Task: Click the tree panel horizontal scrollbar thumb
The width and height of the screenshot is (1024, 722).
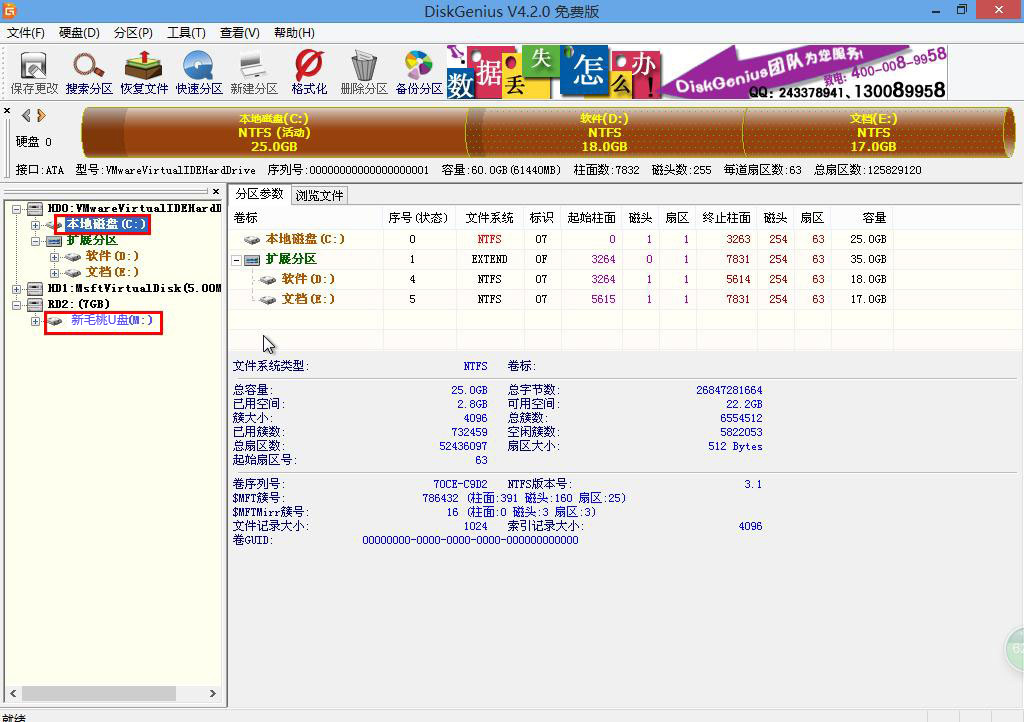Action: tap(98, 693)
